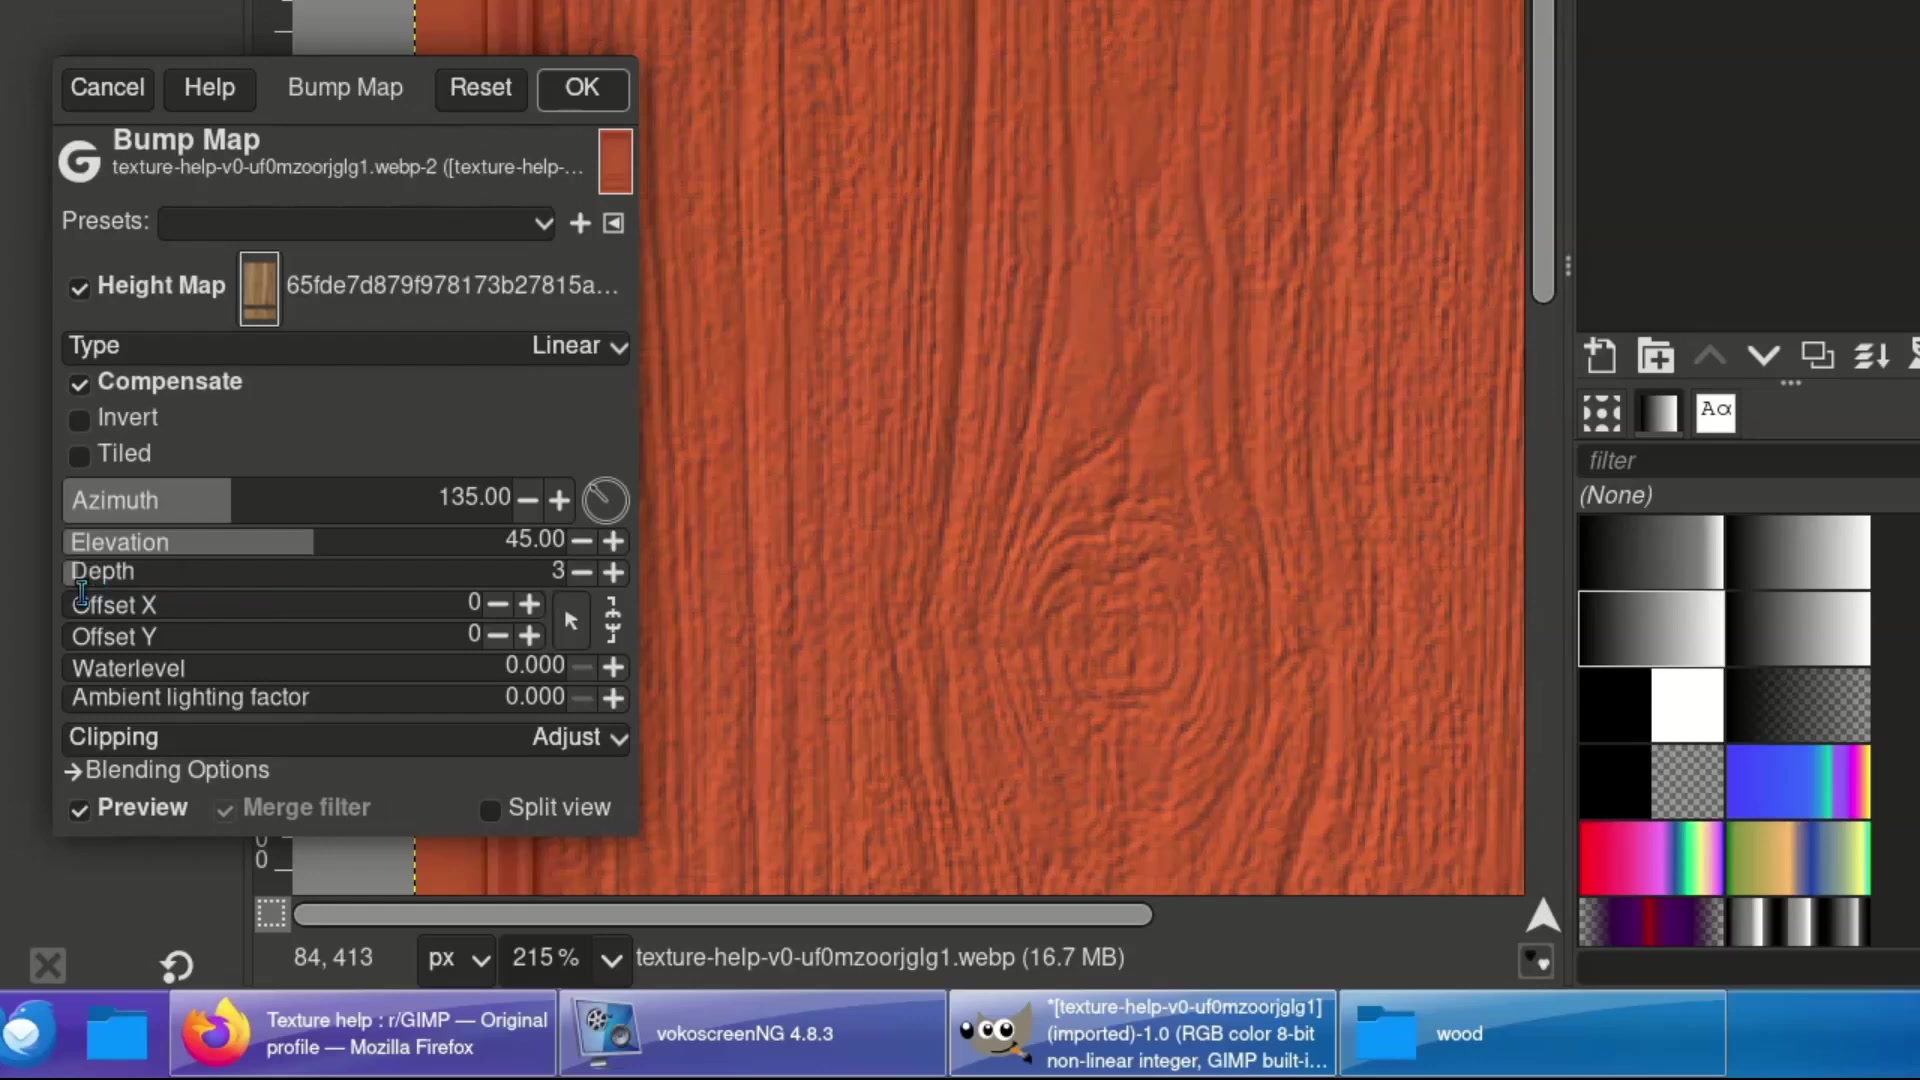Save current settings as a new preset
The height and width of the screenshot is (1080, 1920).
coord(579,222)
